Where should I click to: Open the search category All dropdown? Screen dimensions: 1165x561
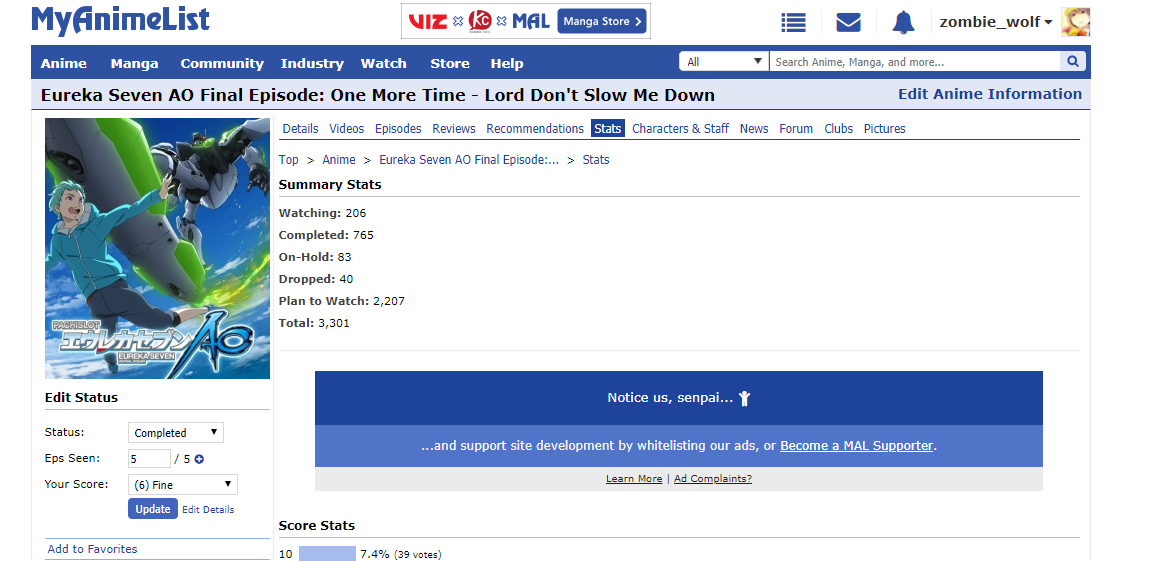click(724, 62)
